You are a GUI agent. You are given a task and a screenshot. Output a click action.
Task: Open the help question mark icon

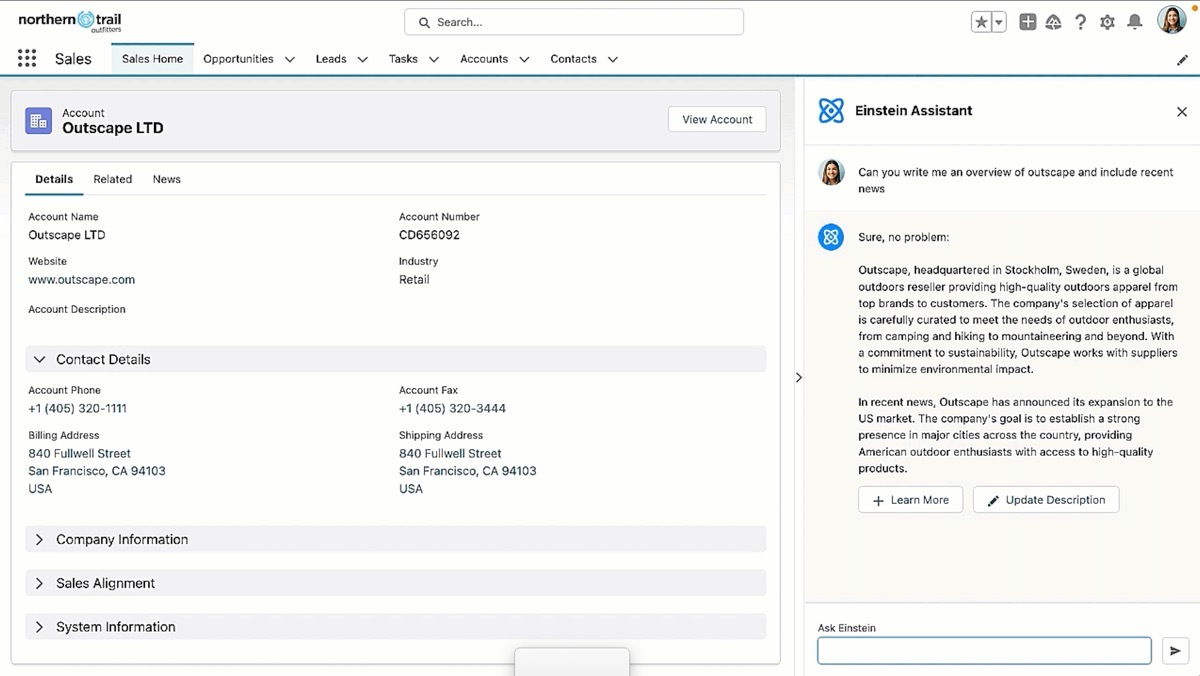click(1080, 22)
